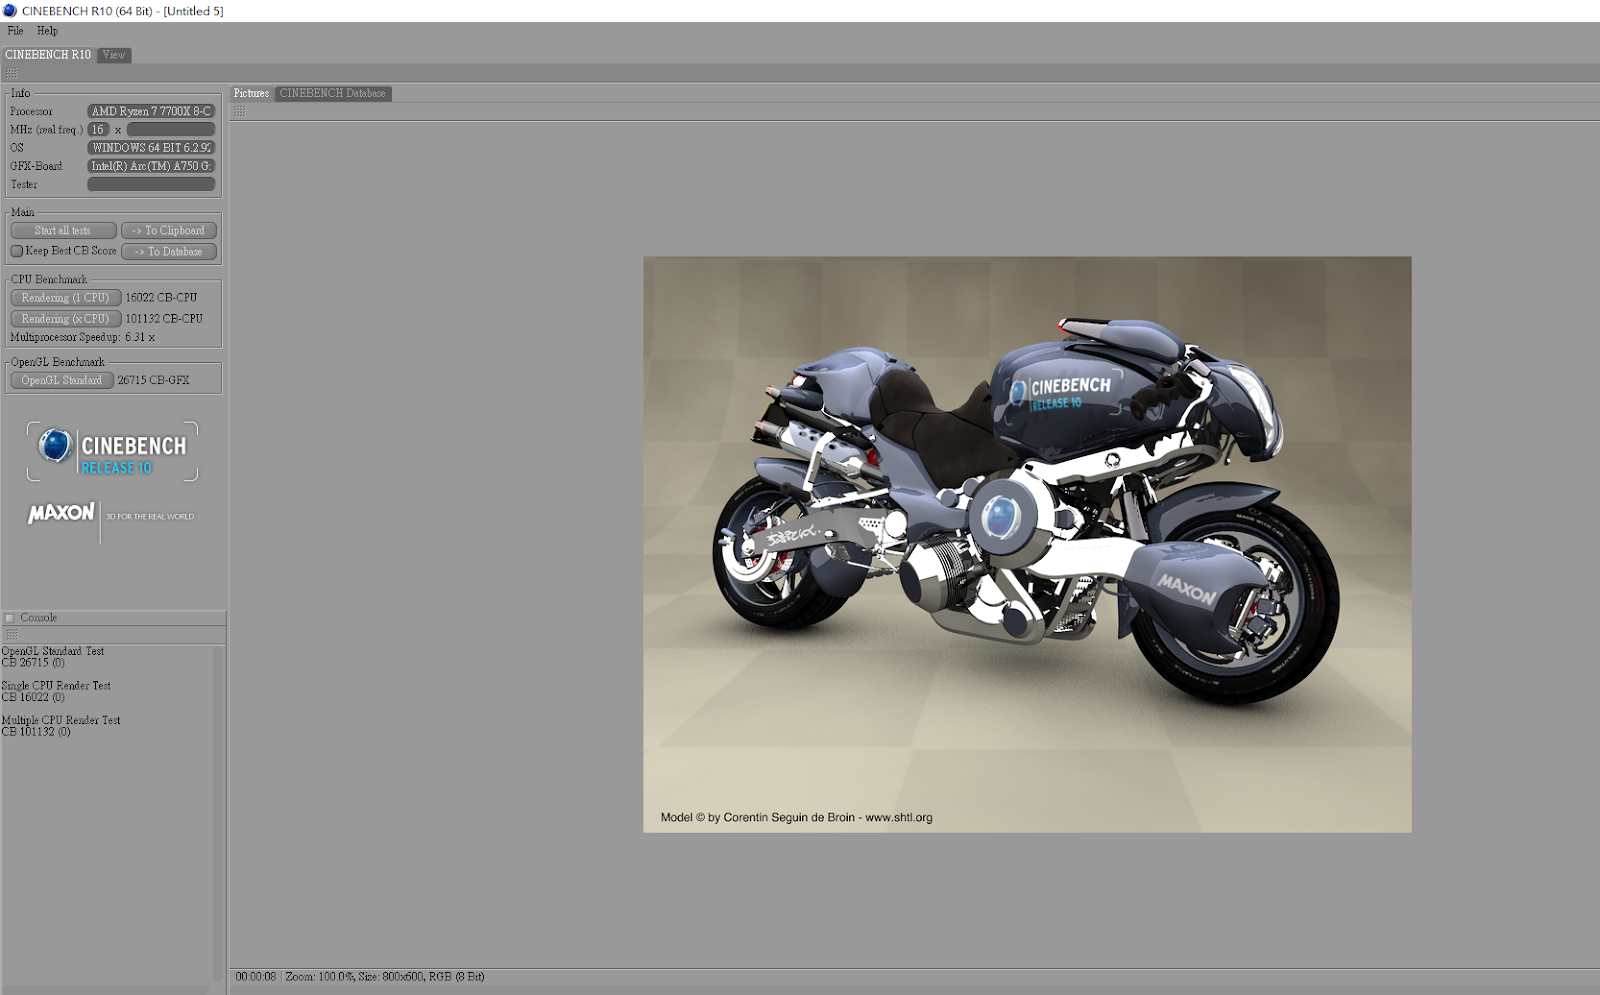Image resolution: width=1600 pixels, height=995 pixels.
Task: Click the MAXON logo in side panel
Action: tap(62, 513)
